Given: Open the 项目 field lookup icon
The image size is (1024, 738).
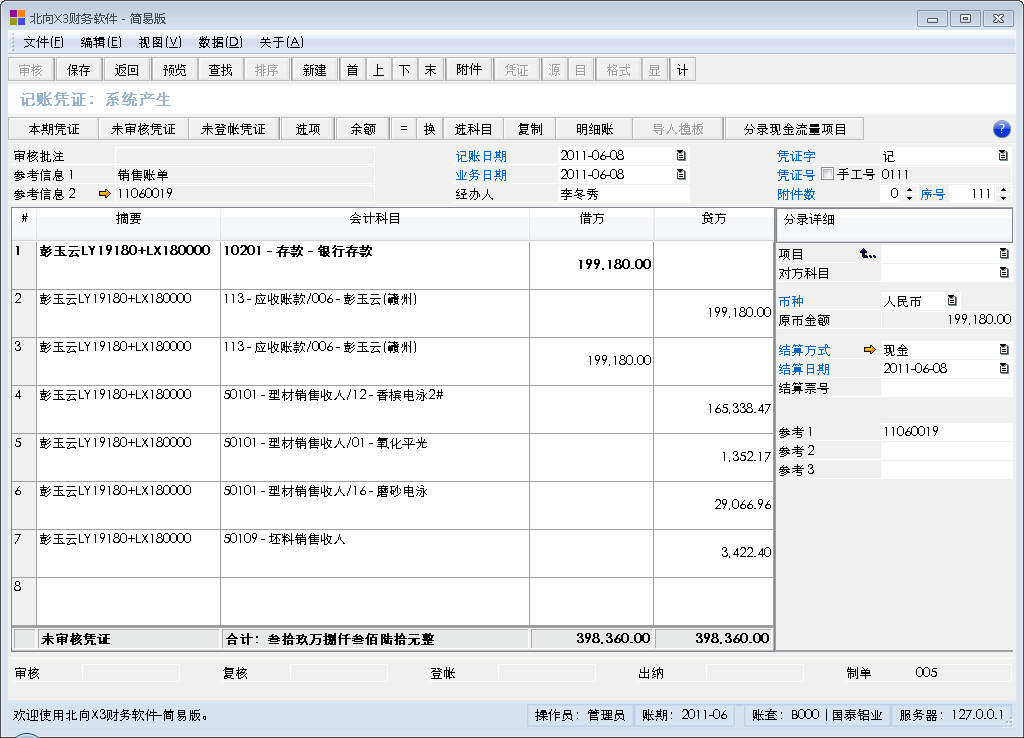Looking at the screenshot, I should click(1004, 253).
